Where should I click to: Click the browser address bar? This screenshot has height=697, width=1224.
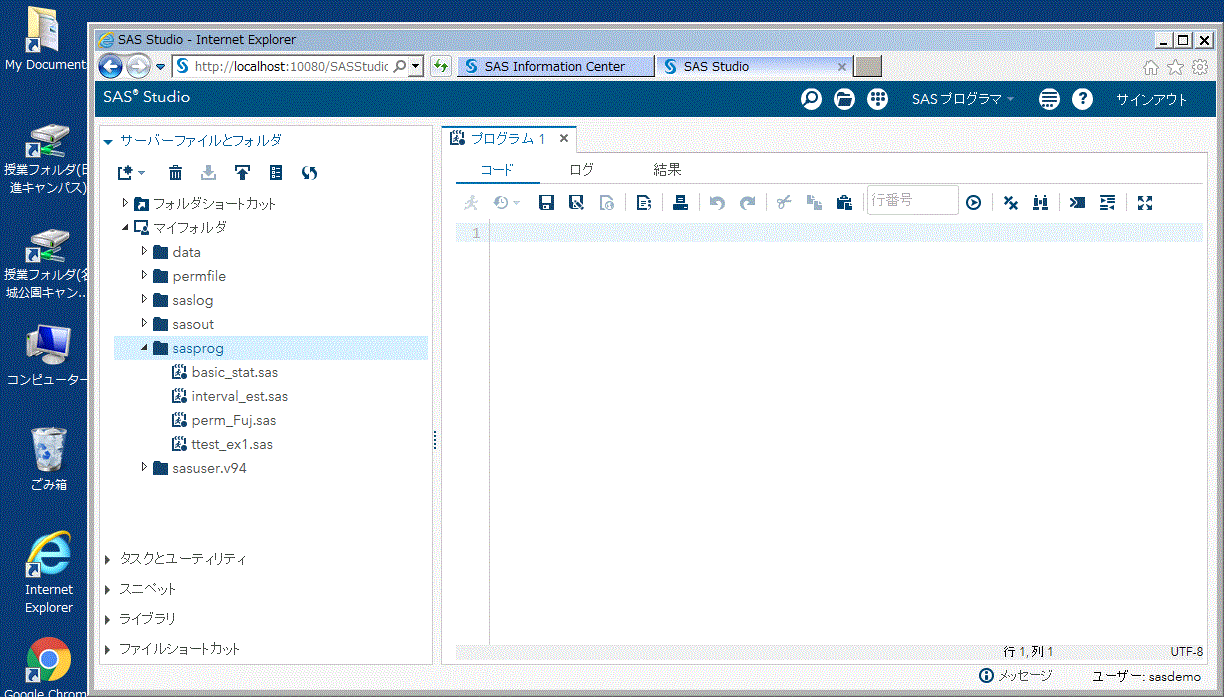point(291,67)
